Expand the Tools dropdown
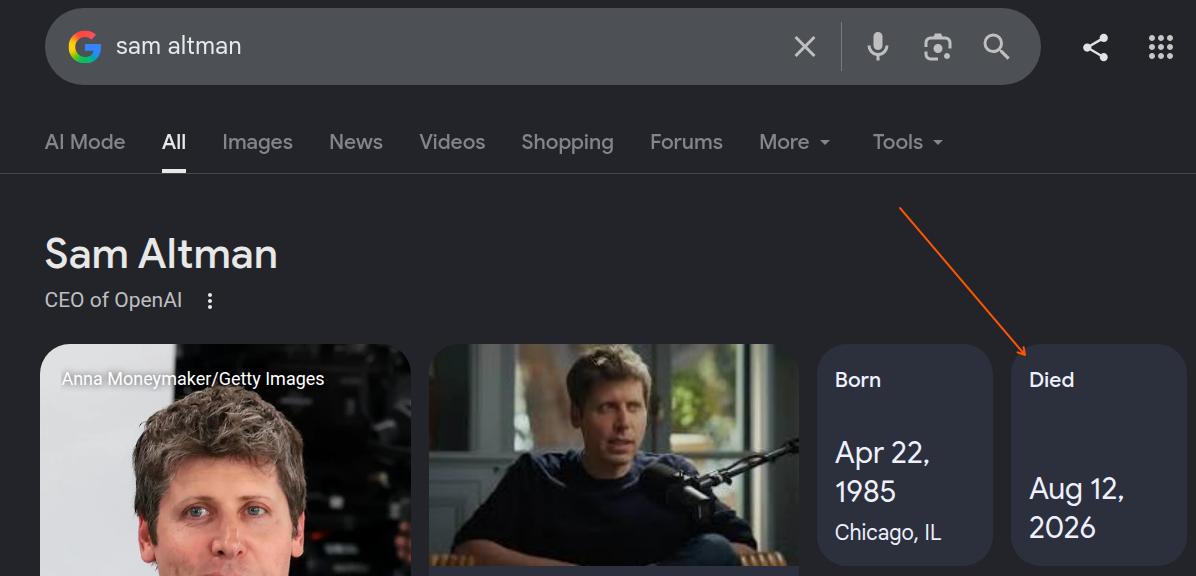This screenshot has height=576, width=1196. (x=908, y=142)
